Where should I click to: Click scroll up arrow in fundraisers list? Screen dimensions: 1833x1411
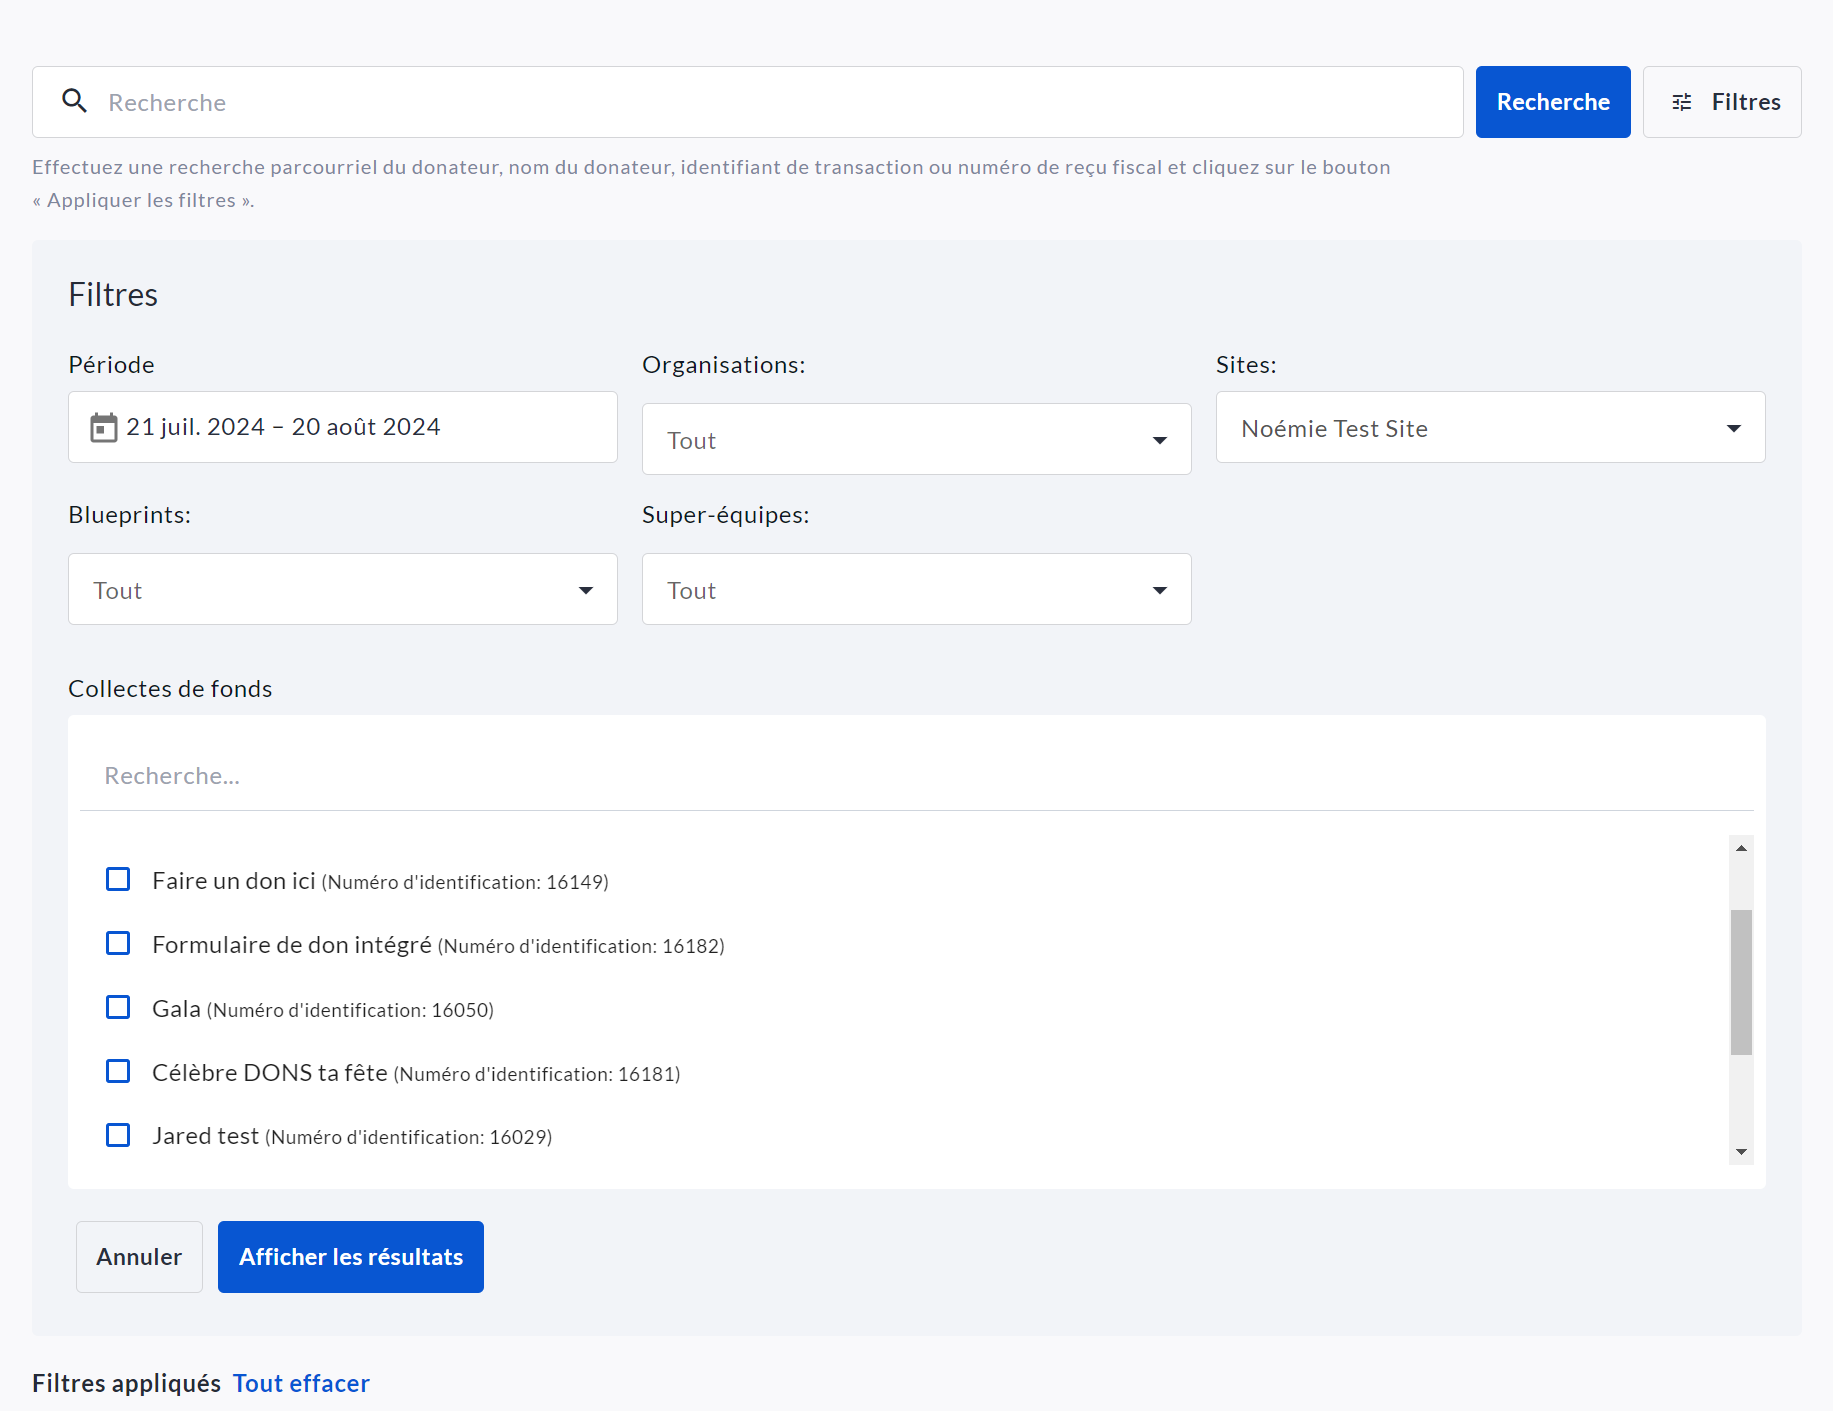1741,848
